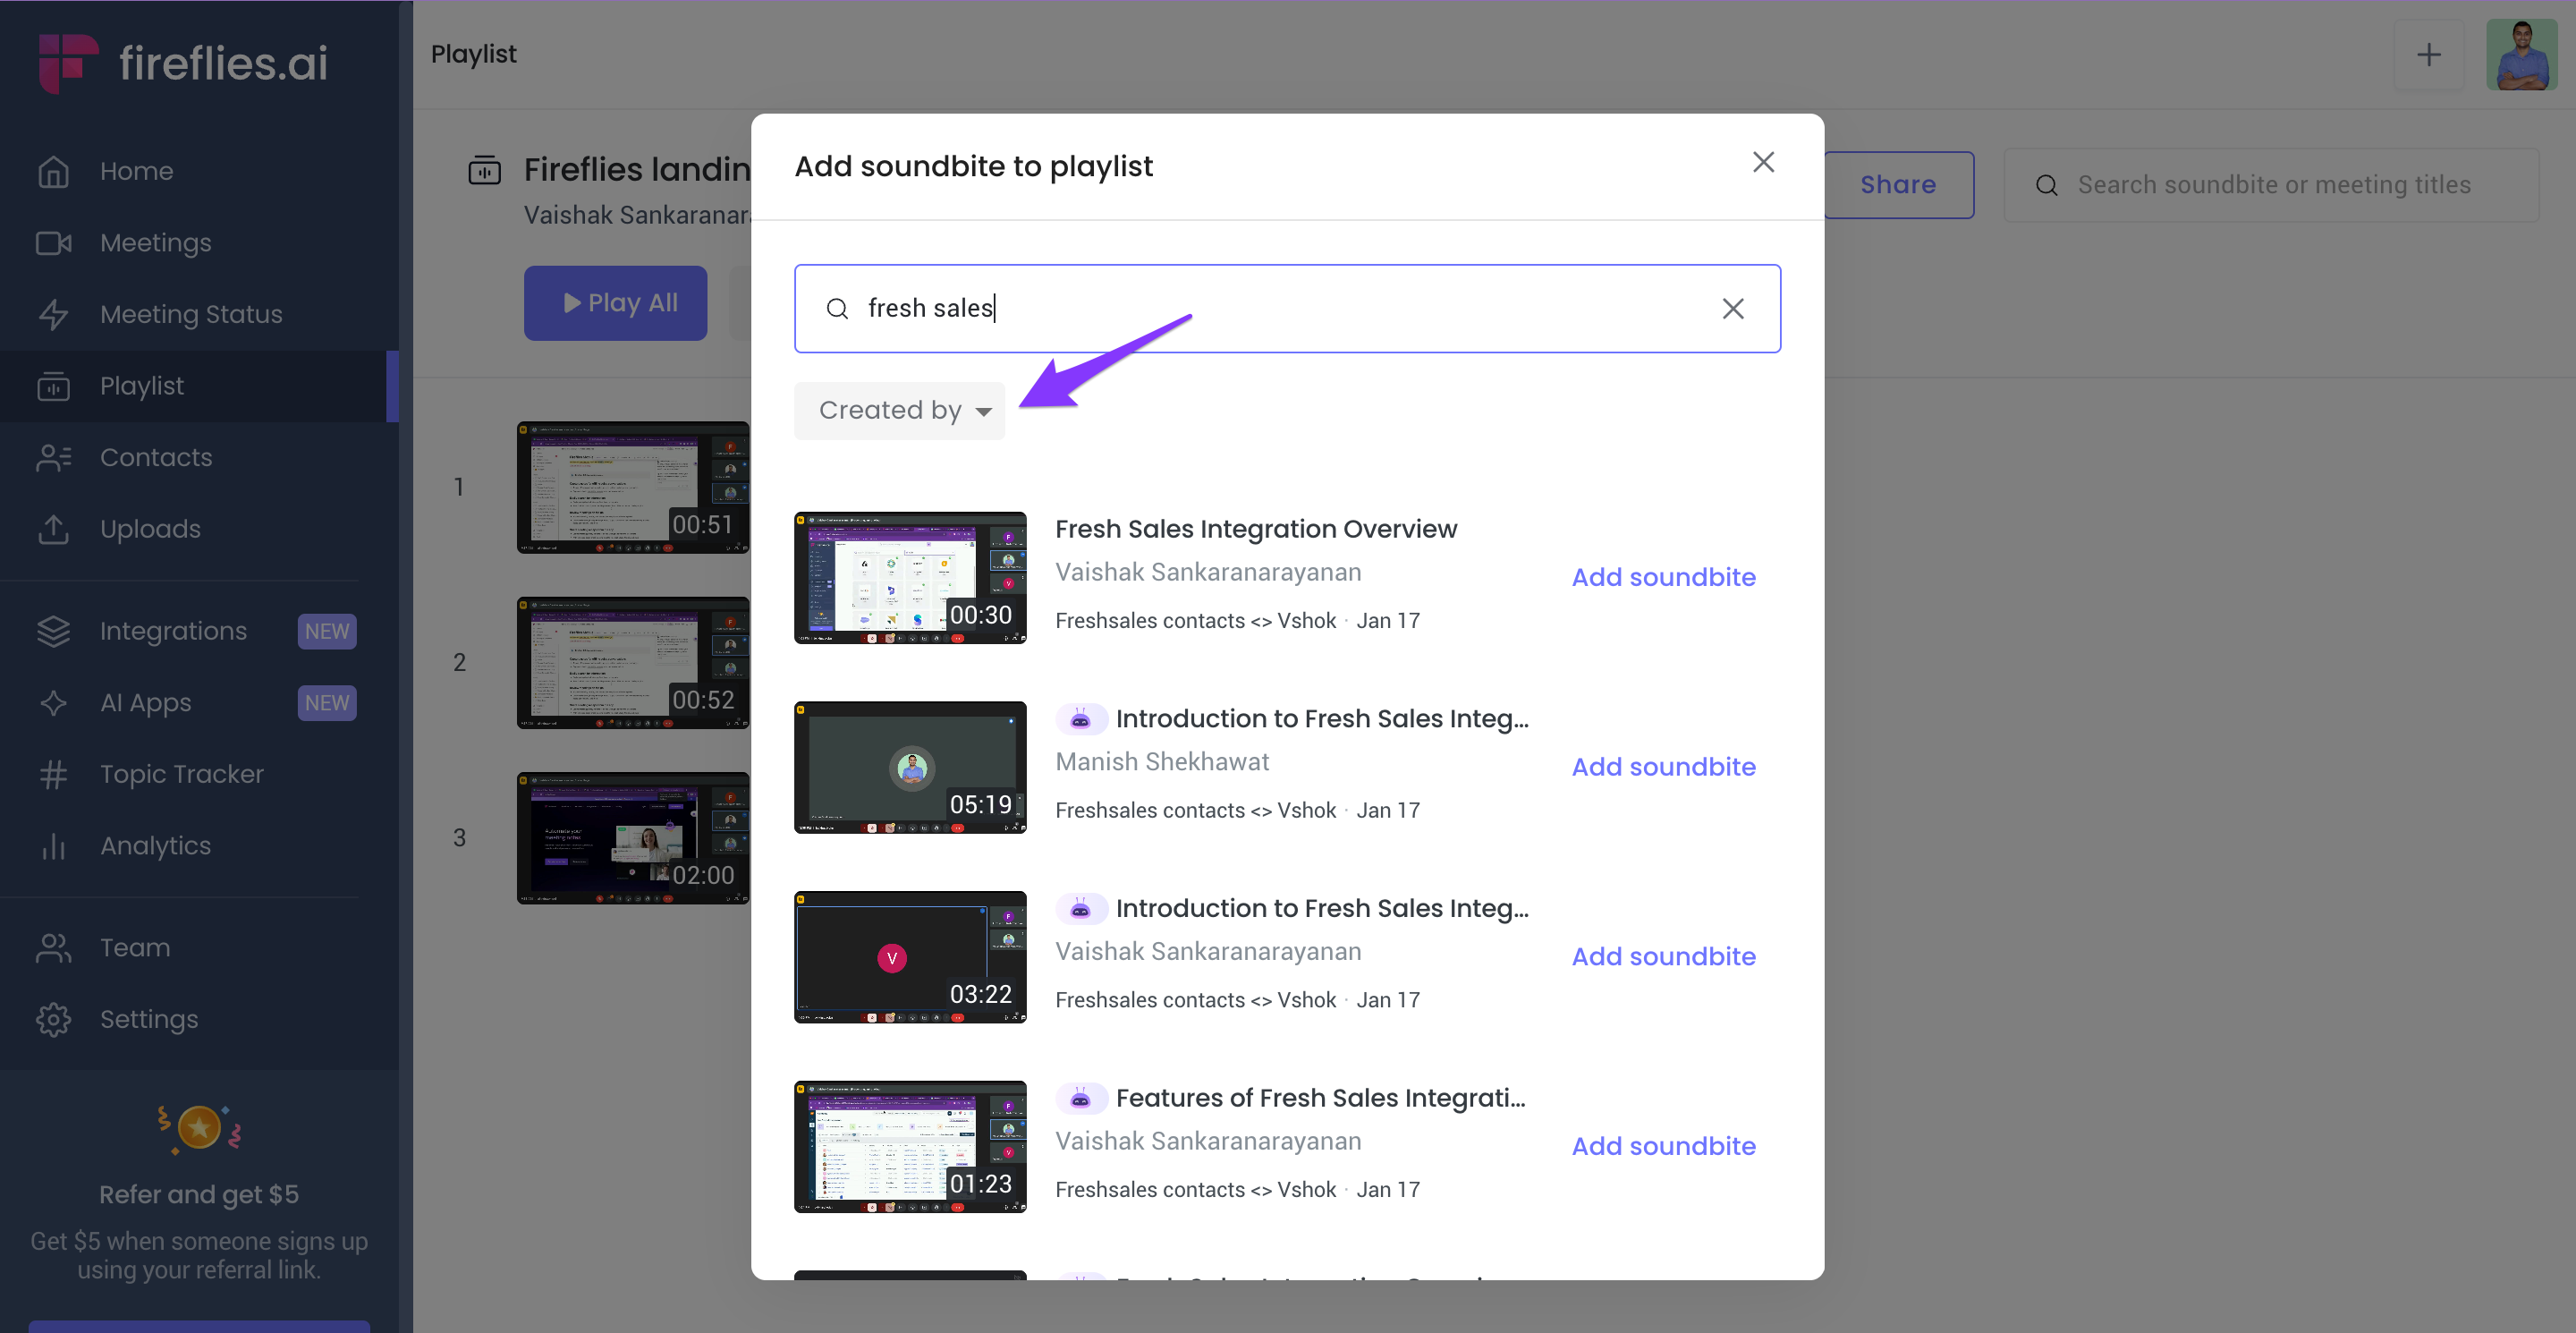The image size is (2576, 1333).
Task: Click the Play All button
Action: point(615,303)
